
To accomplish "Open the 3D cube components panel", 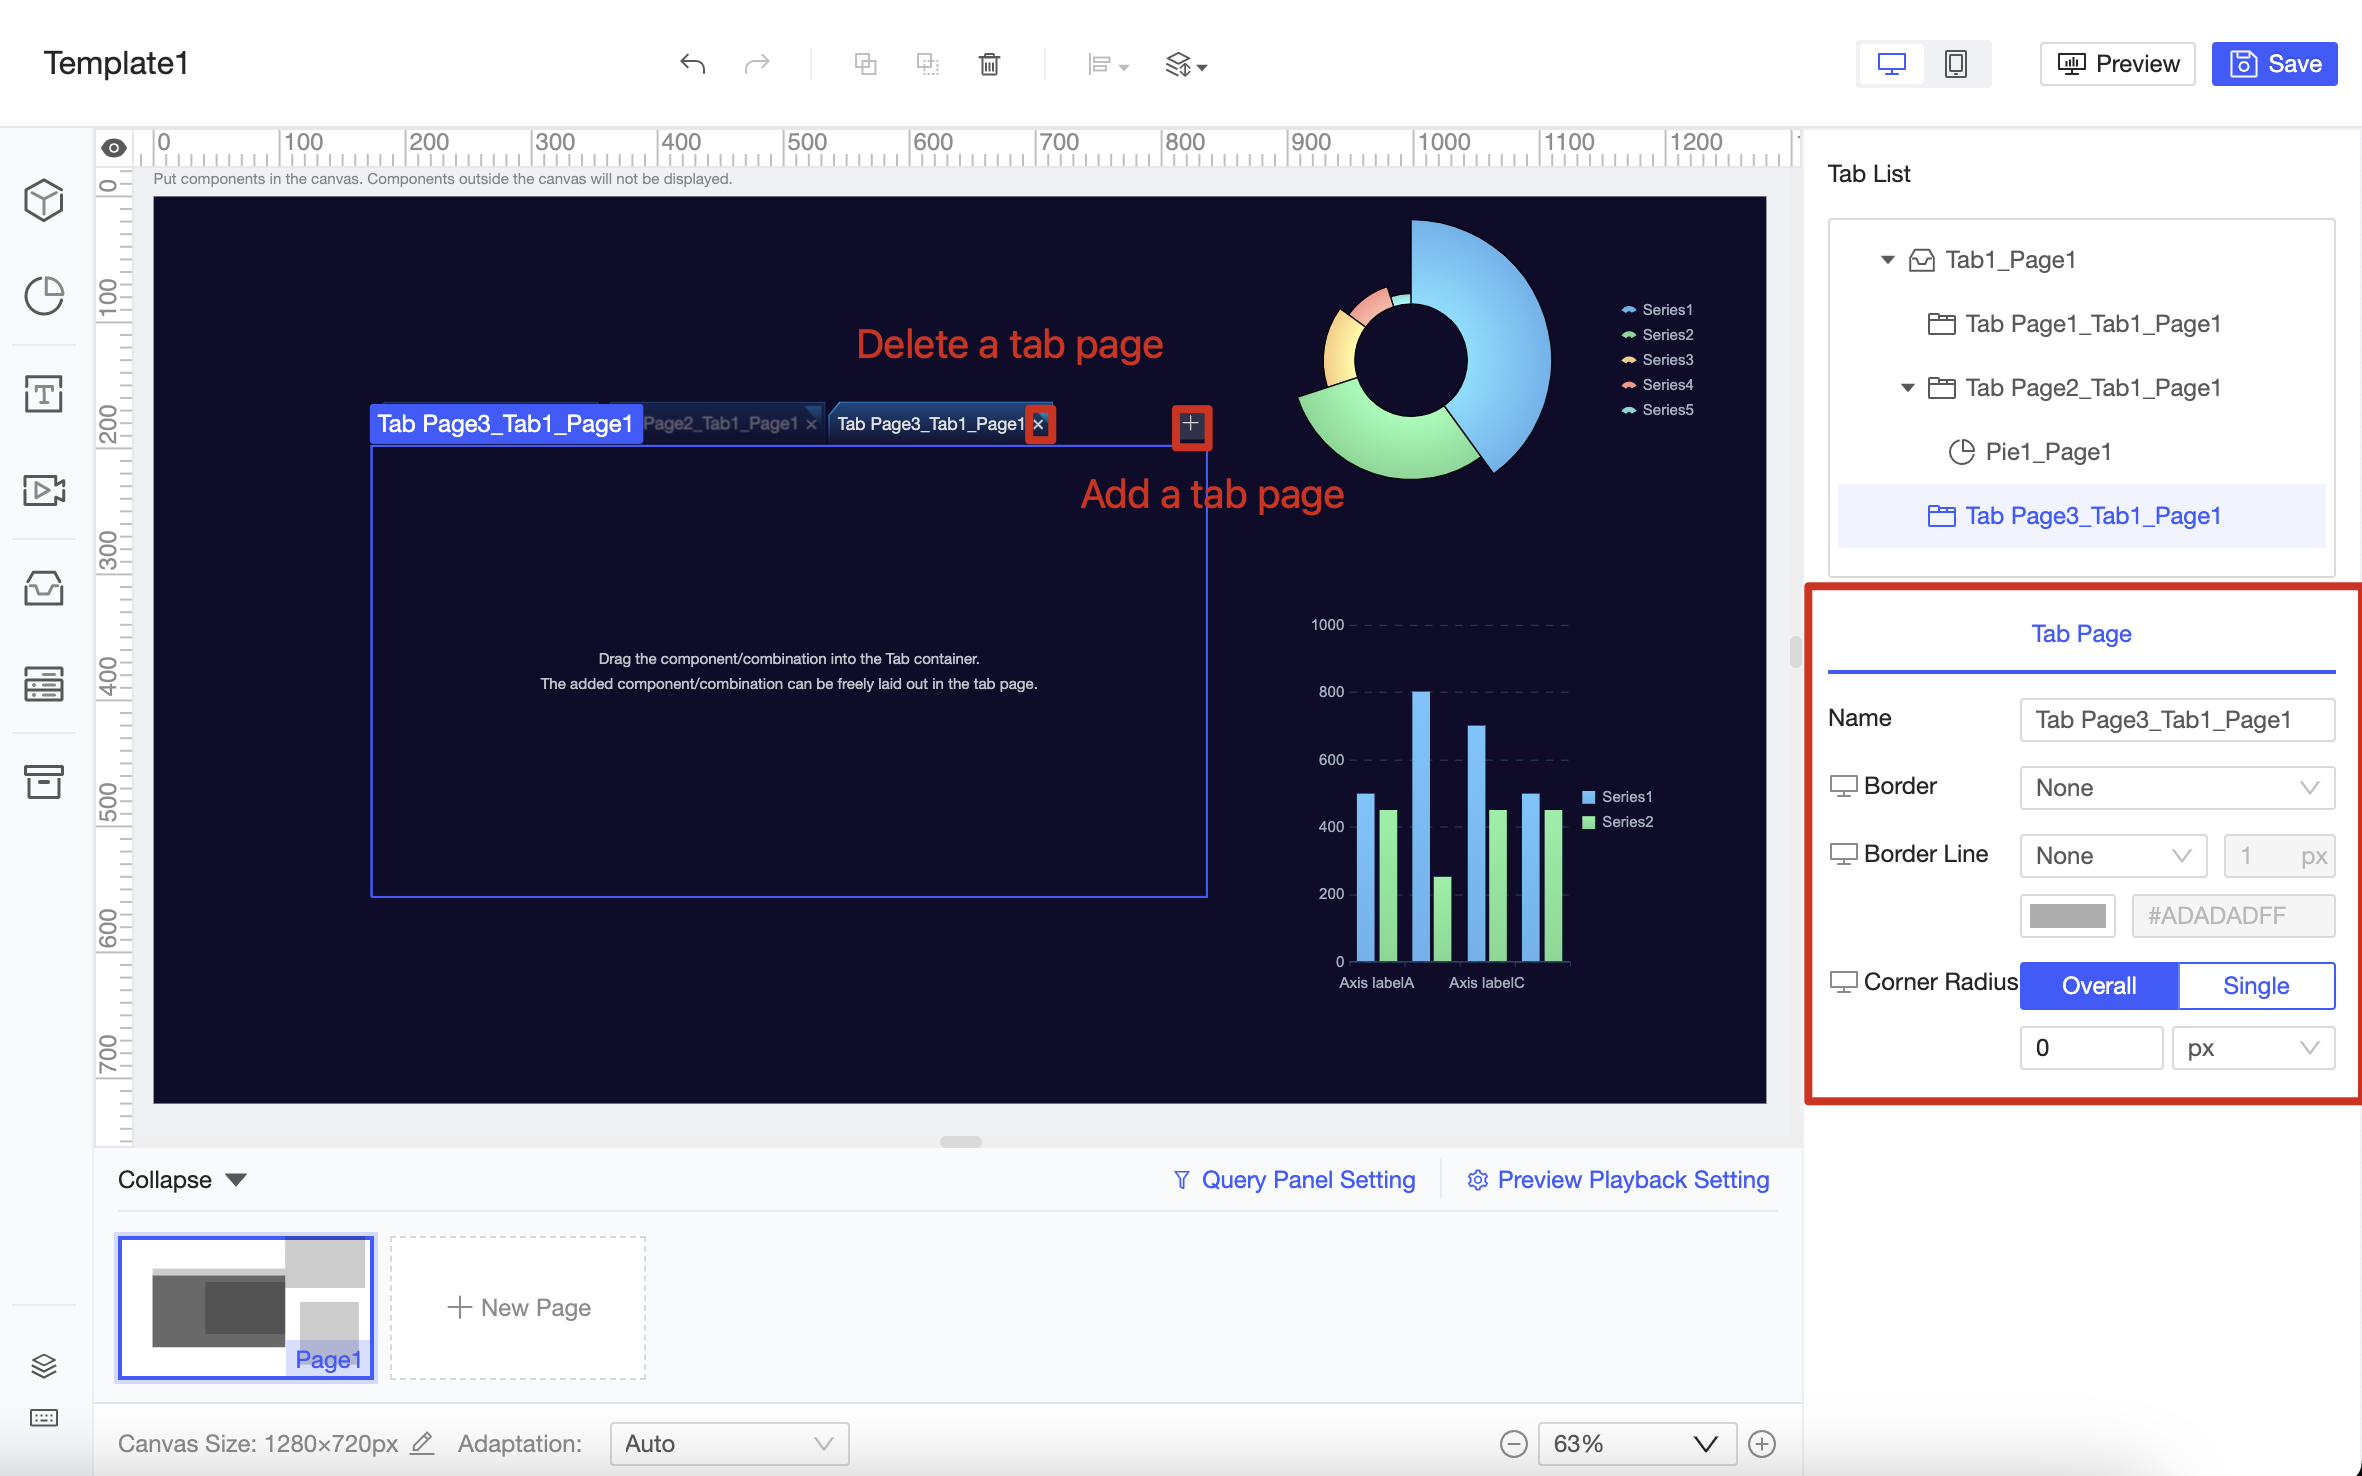I will click(44, 200).
